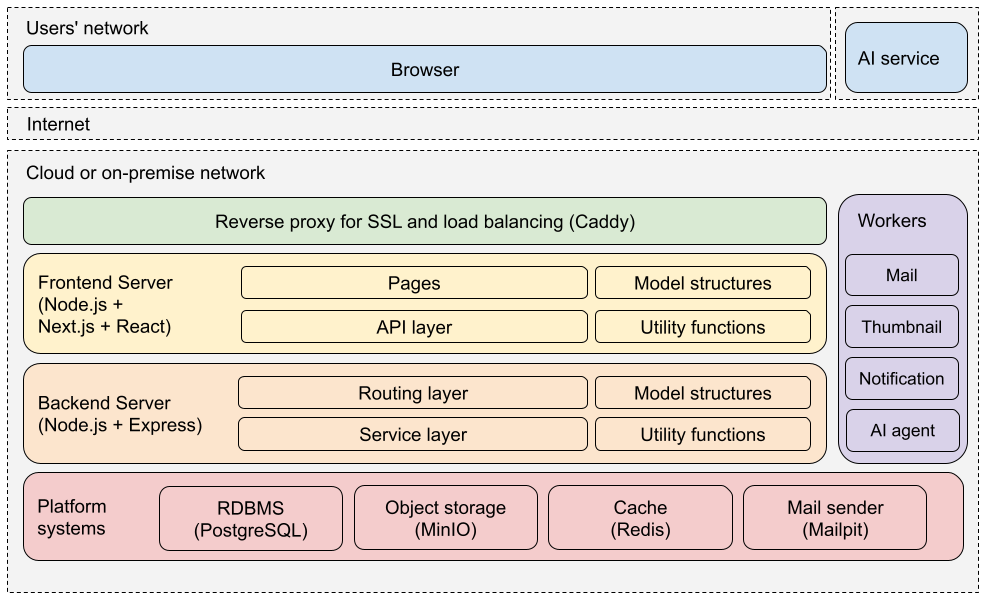Click the Mail sender (Mailpit) box
This screenshot has height=601, width=984.
click(x=835, y=518)
